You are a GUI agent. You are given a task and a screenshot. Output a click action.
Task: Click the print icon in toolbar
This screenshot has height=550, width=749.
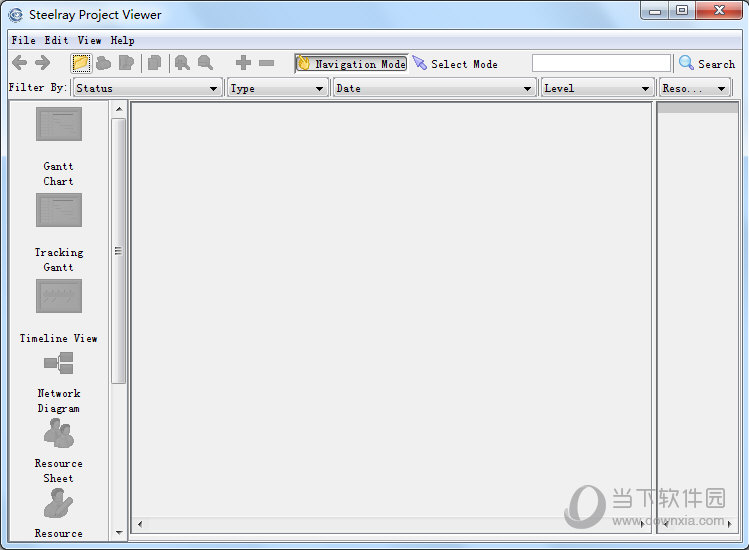tap(103, 63)
